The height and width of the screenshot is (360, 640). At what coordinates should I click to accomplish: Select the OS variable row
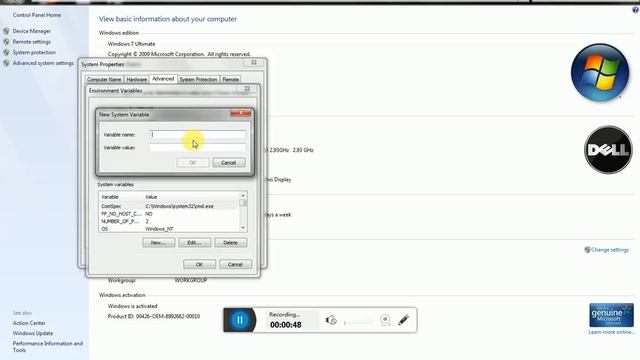[169, 229]
